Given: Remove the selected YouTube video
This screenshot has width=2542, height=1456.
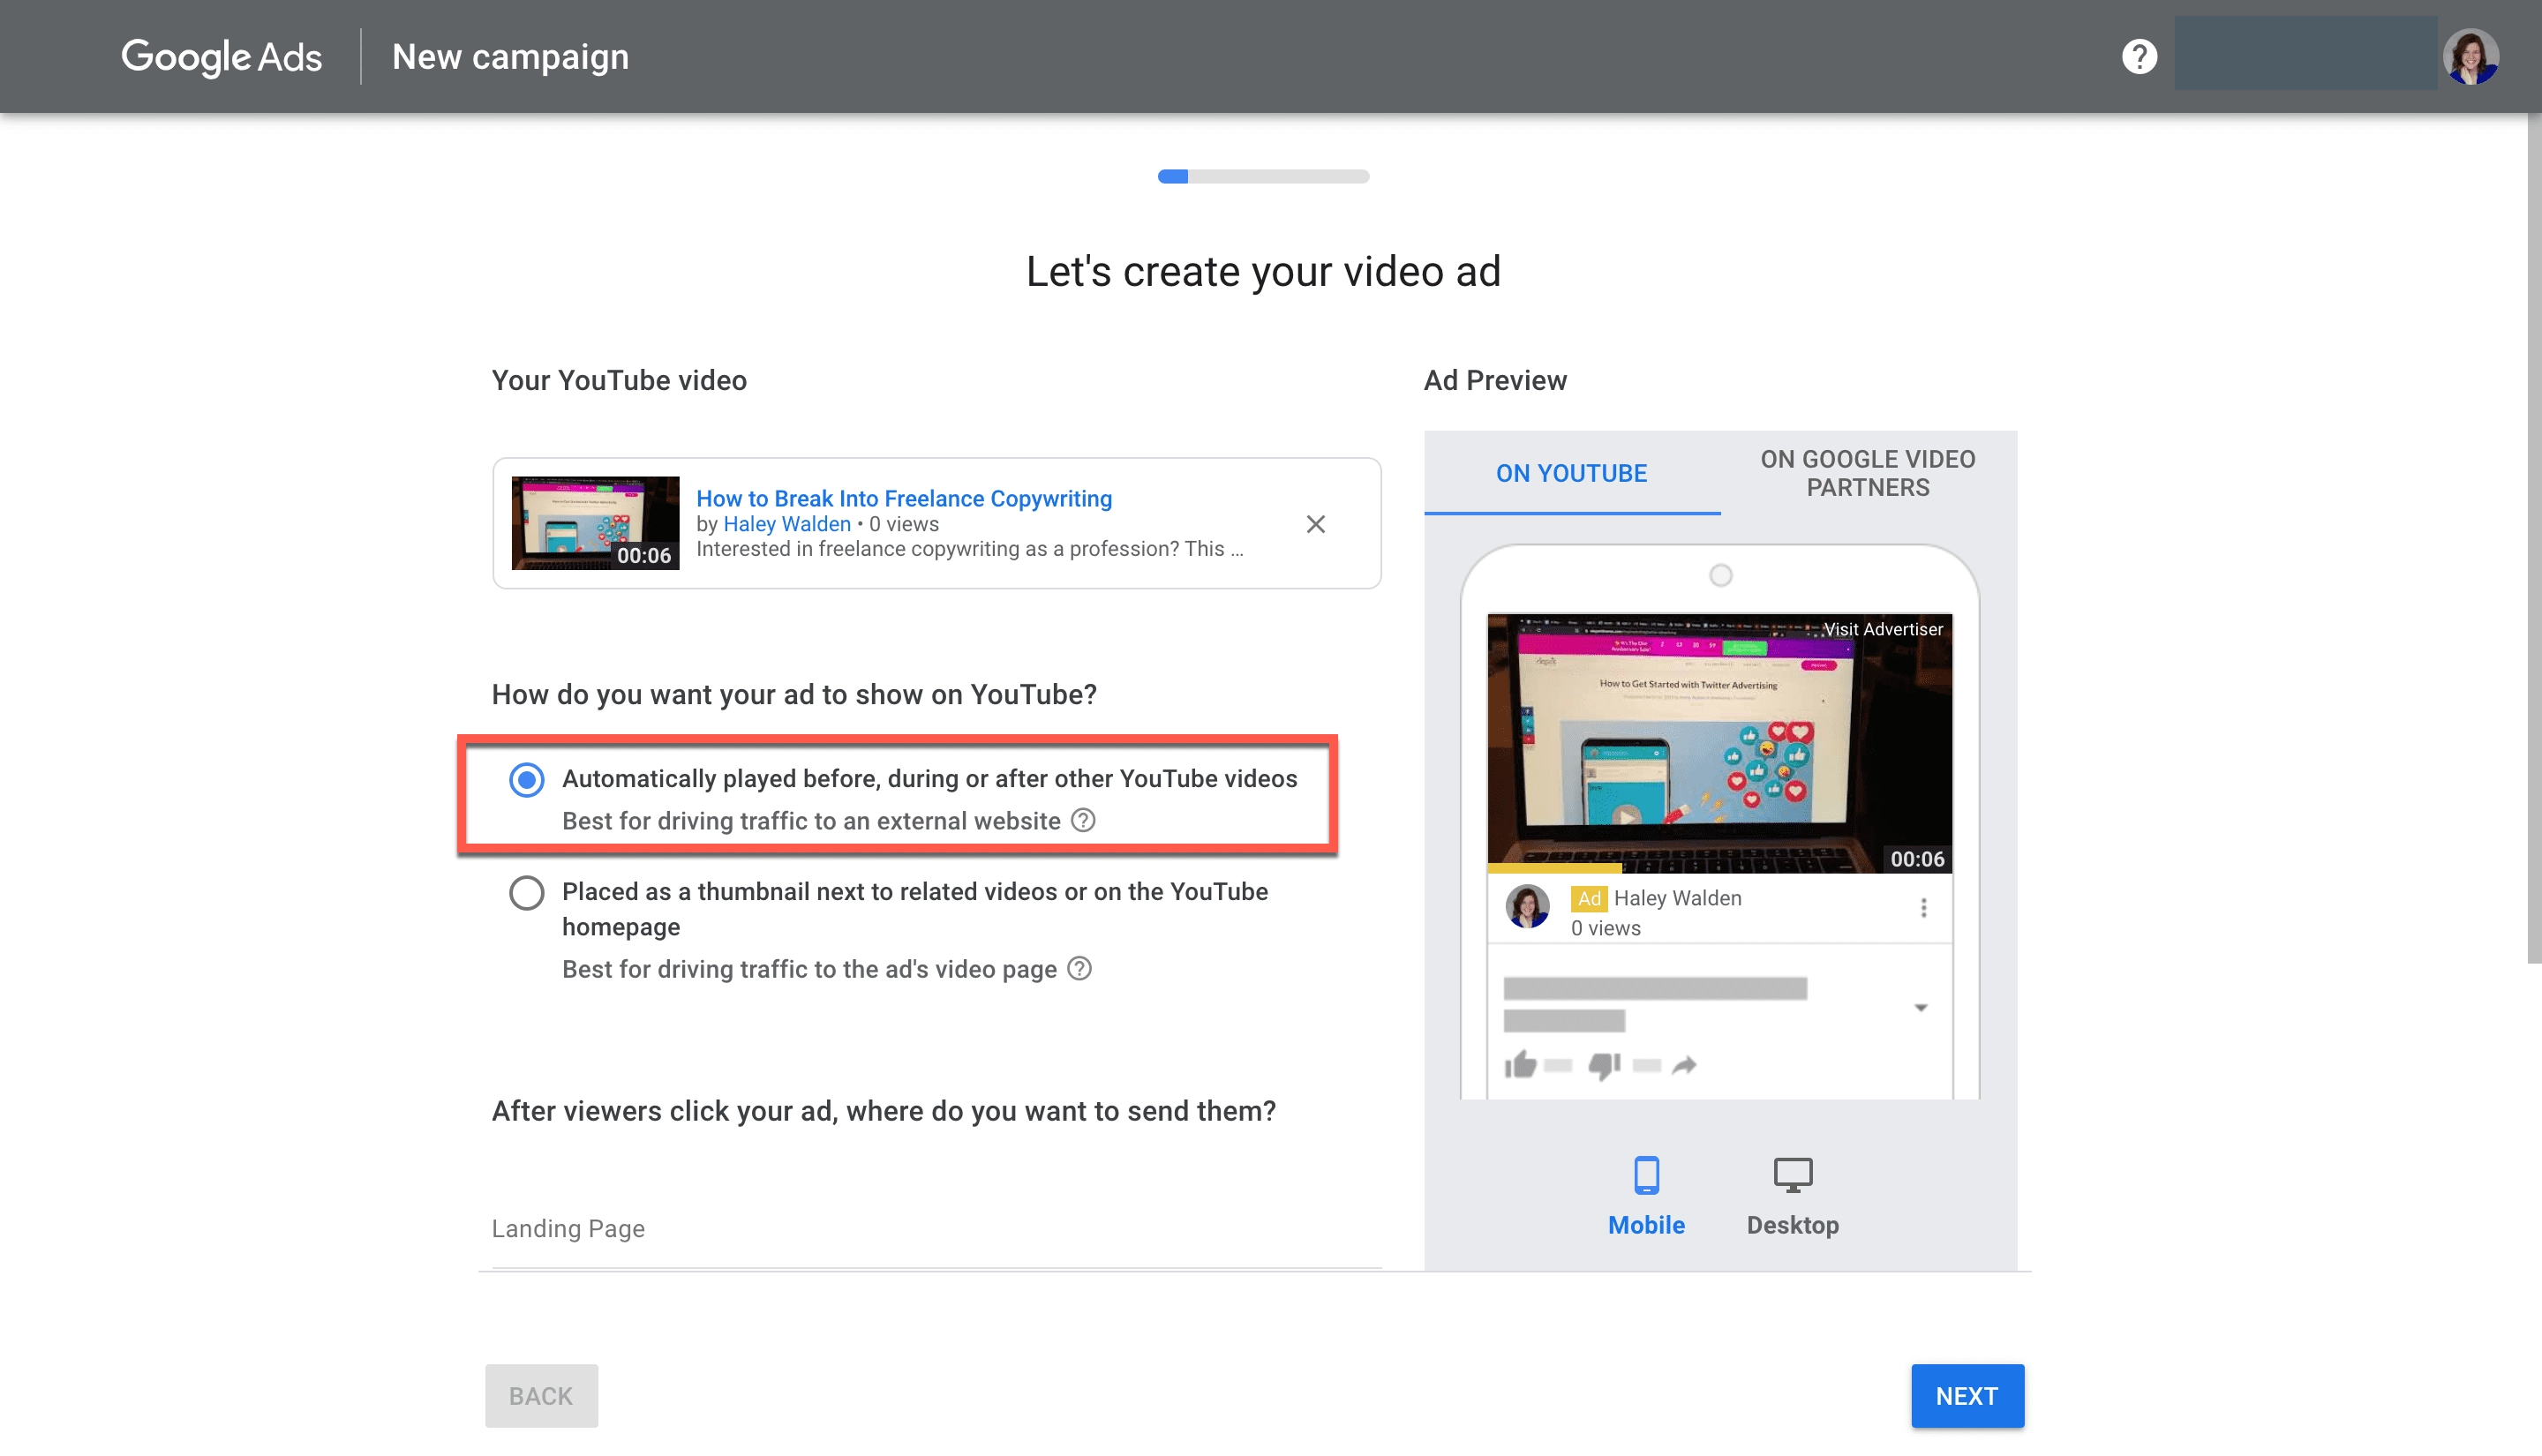Looking at the screenshot, I should click(x=1316, y=524).
